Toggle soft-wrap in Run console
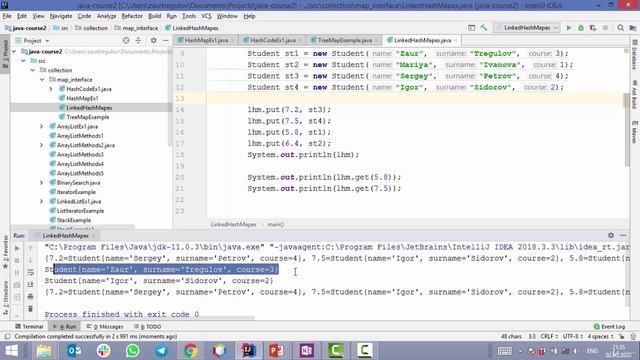The image size is (640, 360). point(31,272)
